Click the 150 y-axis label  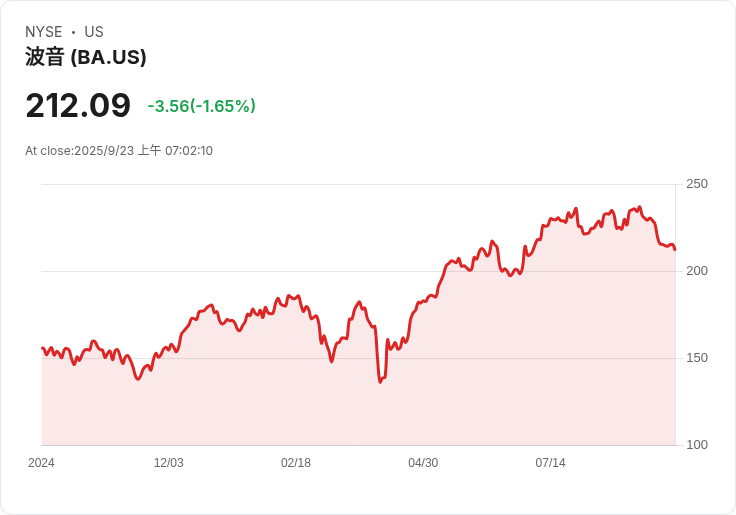click(697, 358)
